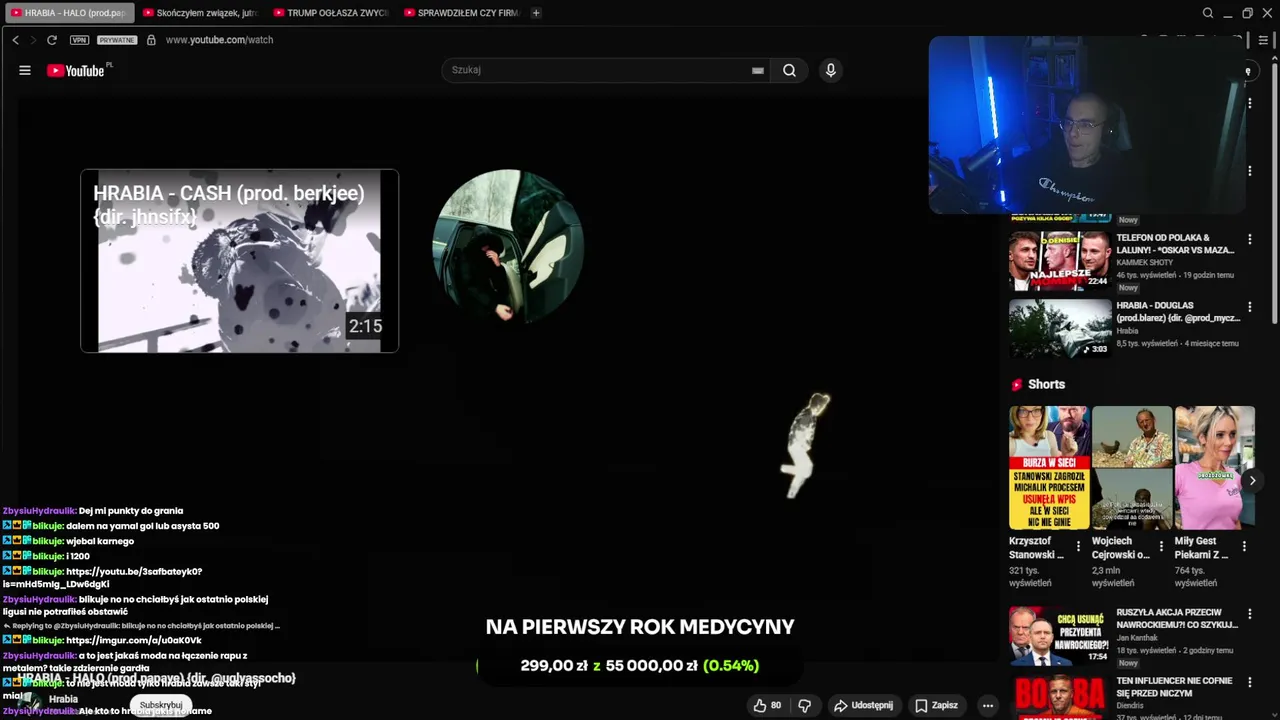Open YouTube hamburger guide menu
Screen dimensions: 1280x720
(x=25, y=70)
